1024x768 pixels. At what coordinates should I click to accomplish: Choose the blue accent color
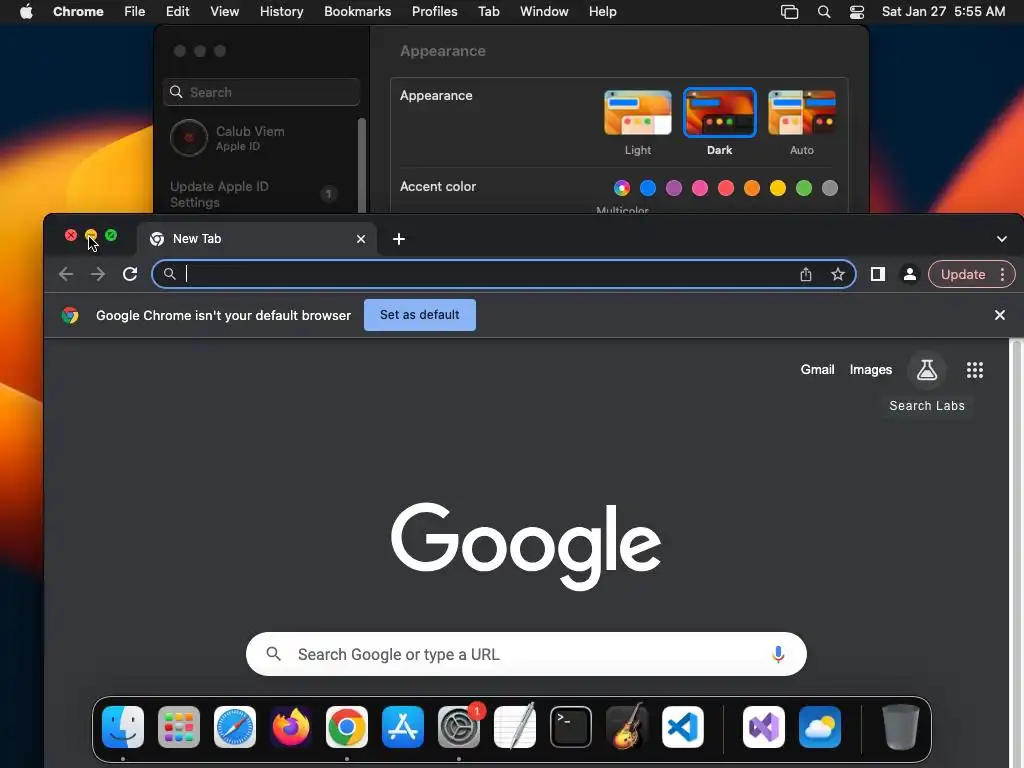(x=648, y=188)
